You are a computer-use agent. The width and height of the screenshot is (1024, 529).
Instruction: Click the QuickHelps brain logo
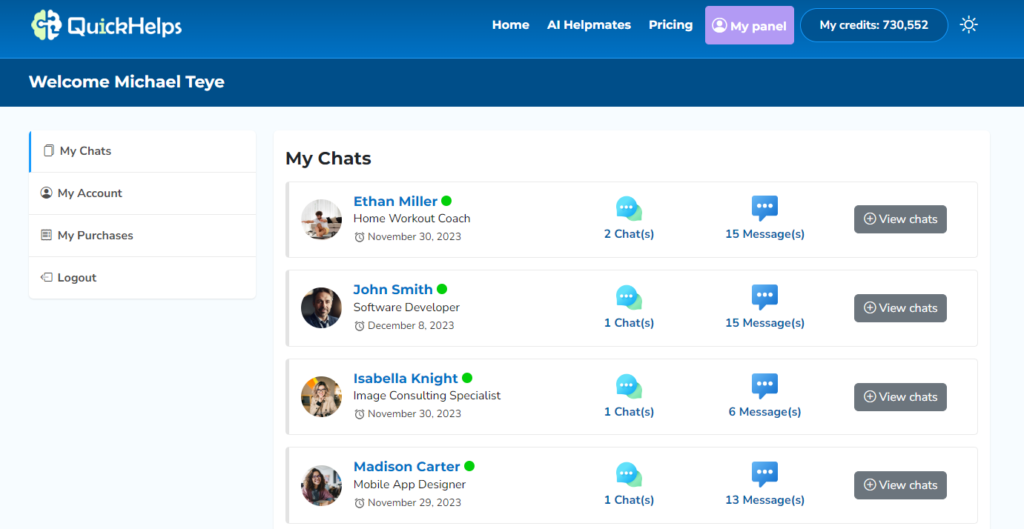click(x=46, y=25)
